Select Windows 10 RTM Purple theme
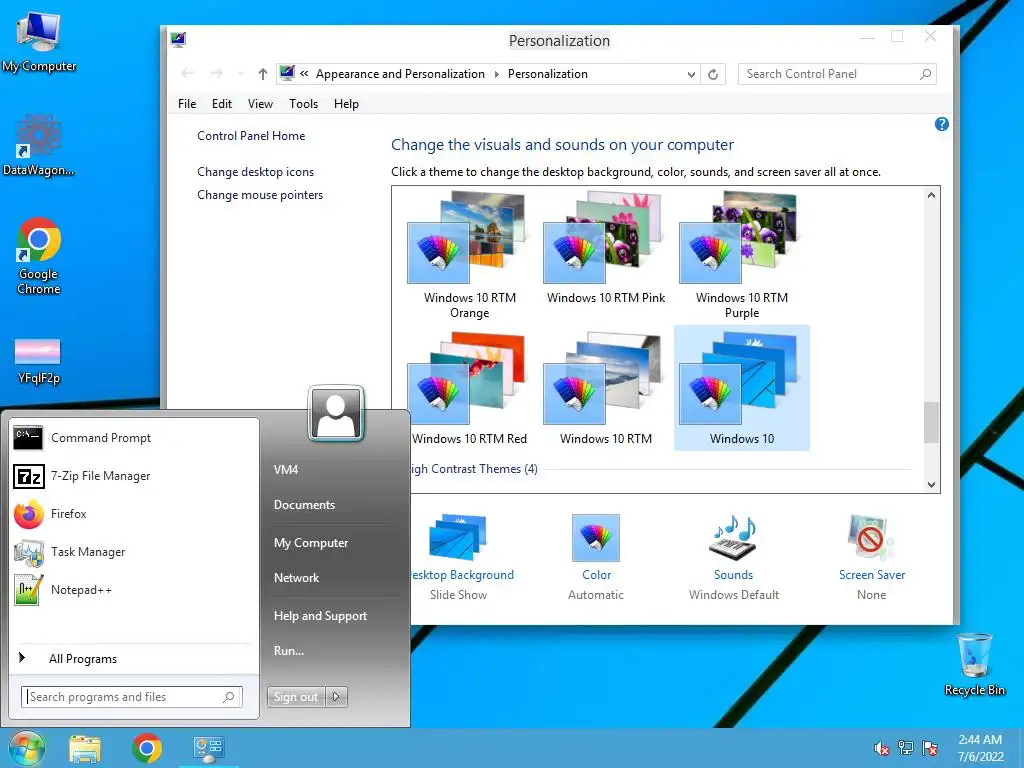 pyautogui.click(x=741, y=255)
